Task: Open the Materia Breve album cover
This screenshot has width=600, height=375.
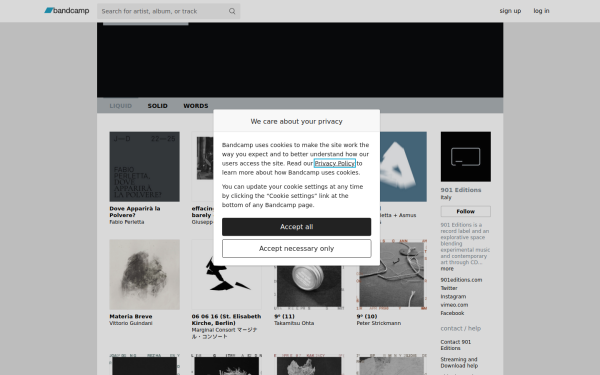Action: pyautogui.click(x=144, y=274)
